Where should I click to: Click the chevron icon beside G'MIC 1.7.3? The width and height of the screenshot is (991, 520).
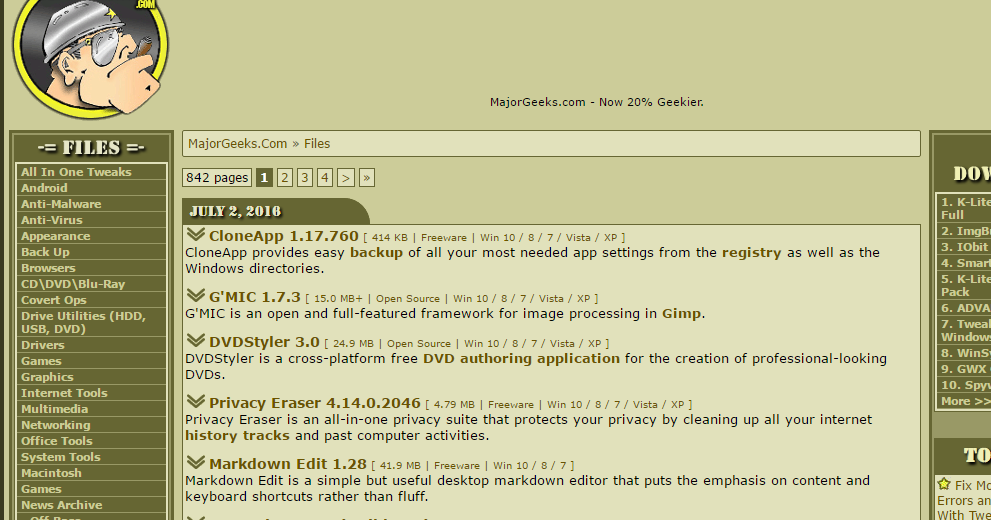[196, 296]
